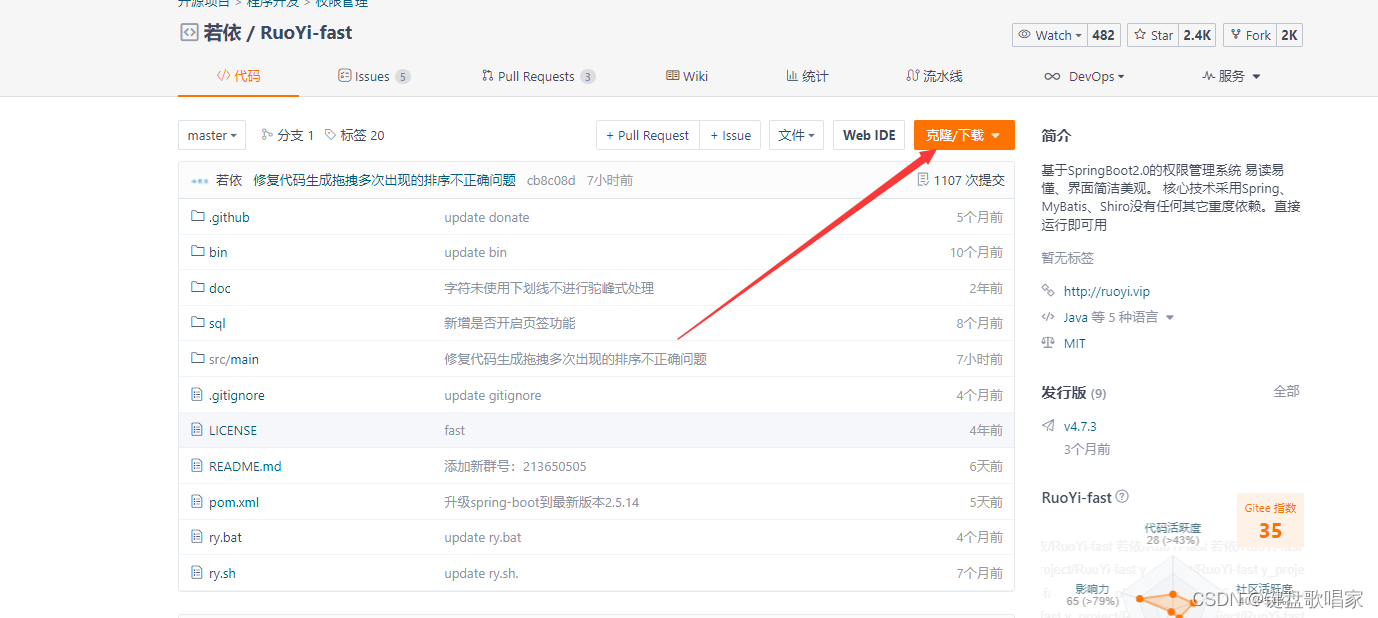This screenshot has height=618, width=1378.
Task: Open the master branch dropdown
Action: pyautogui.click(x=212, y=135)
